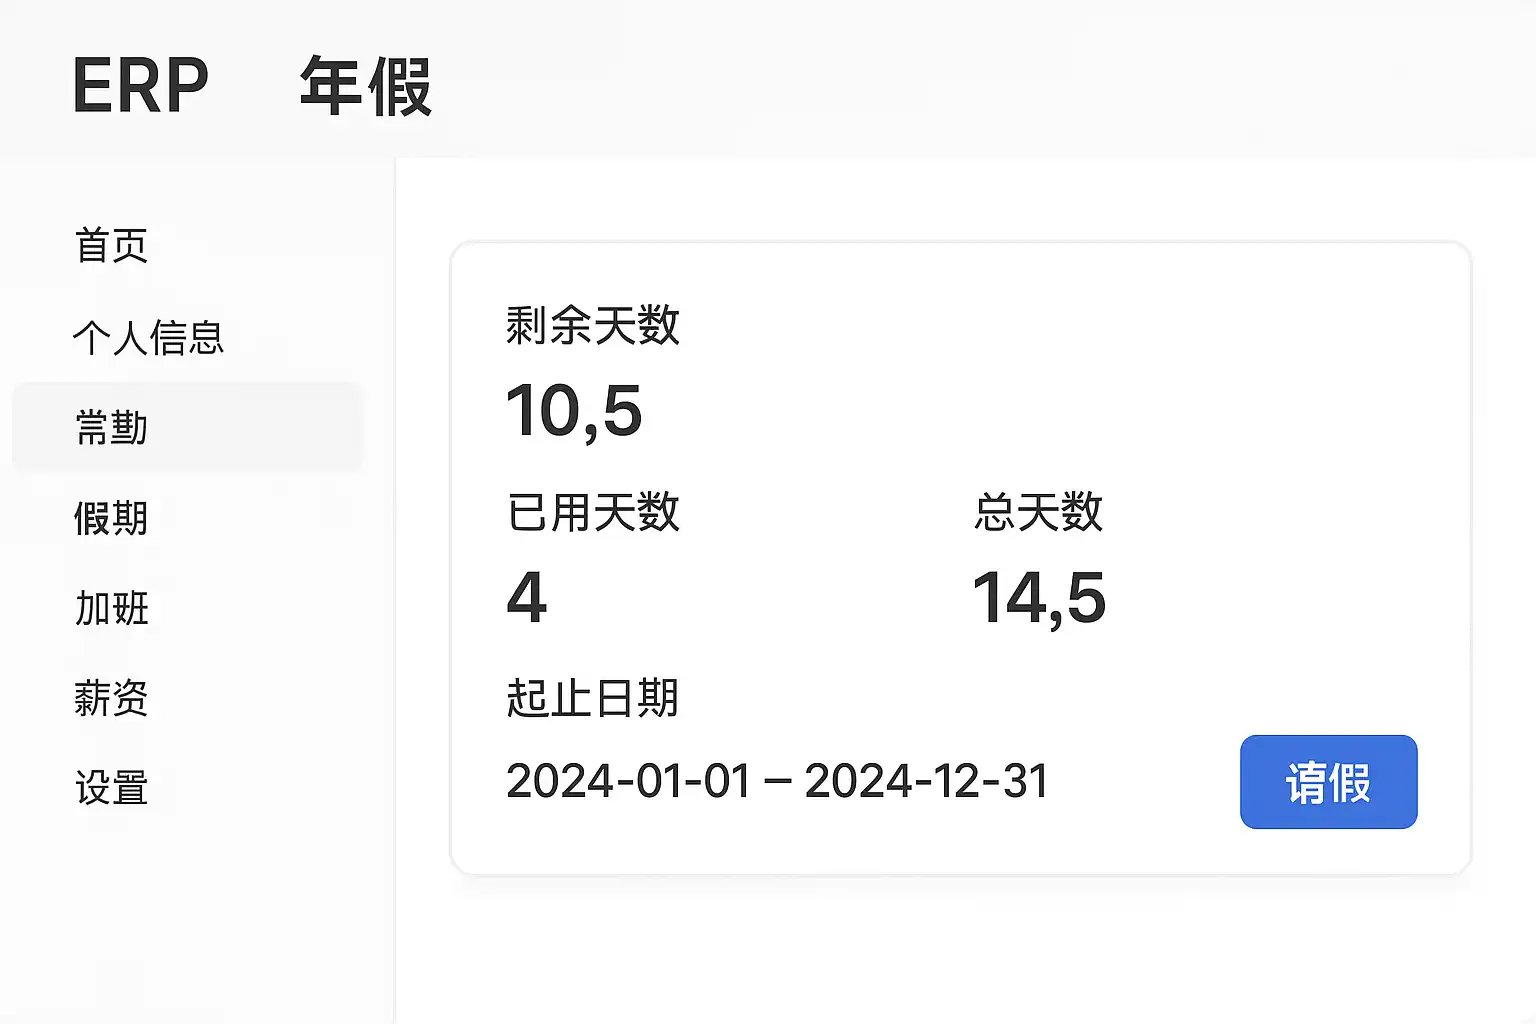Open the 假期 section in the sidebar

pos(111,518)
